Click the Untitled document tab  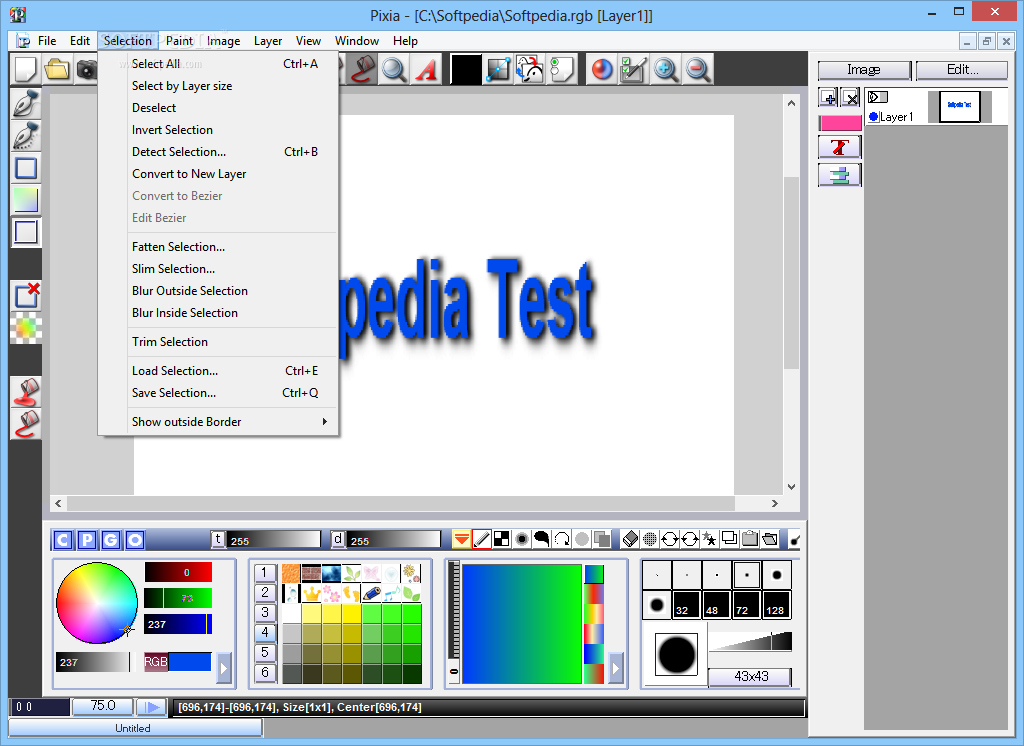pyautogui.click(x=133, y=728)
